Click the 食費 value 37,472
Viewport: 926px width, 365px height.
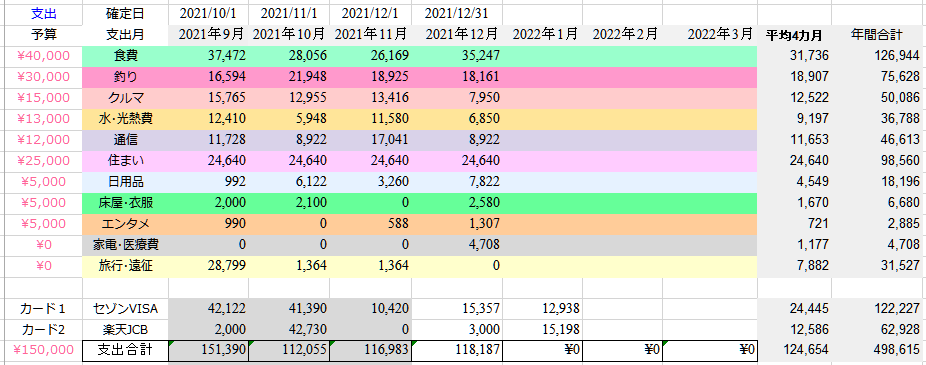(x=208, y=56)
